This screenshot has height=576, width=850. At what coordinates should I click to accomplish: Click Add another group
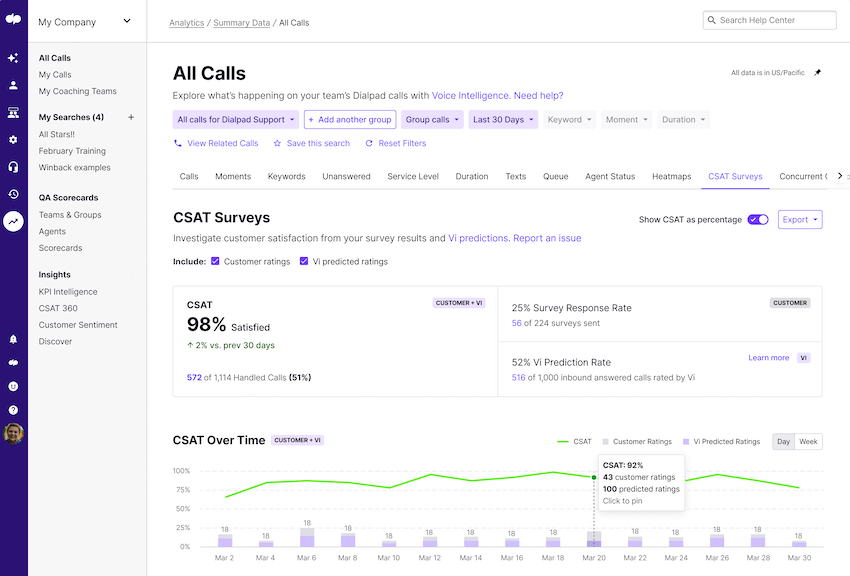coord(350,119)
